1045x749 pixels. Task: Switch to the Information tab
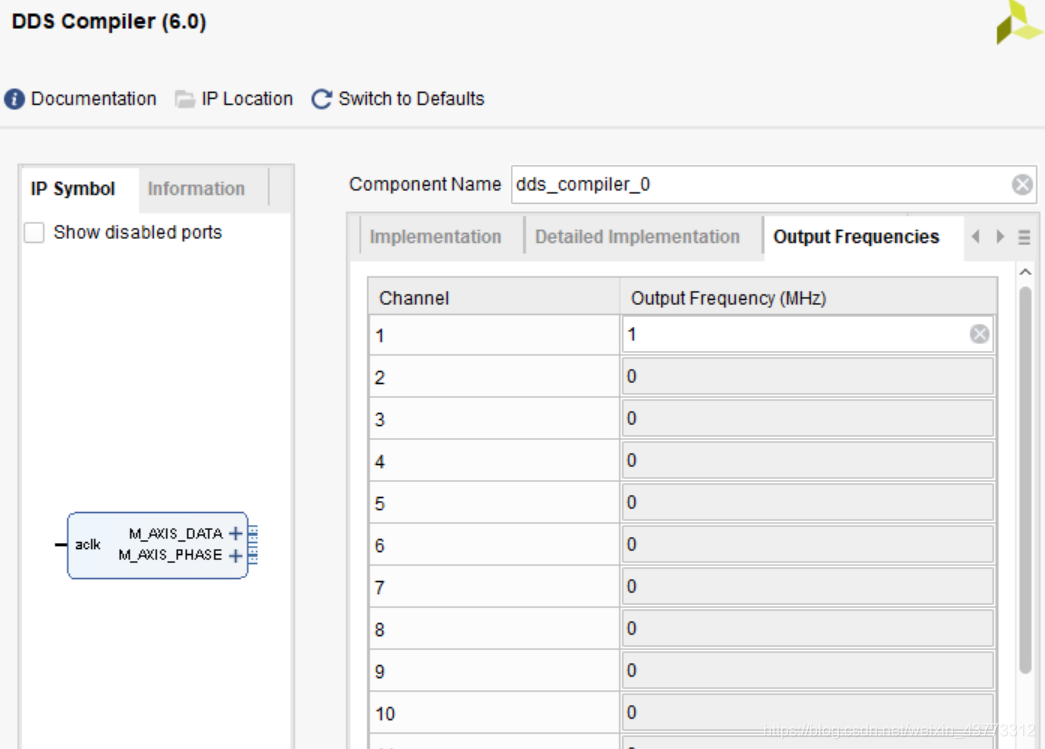(196, 189)
